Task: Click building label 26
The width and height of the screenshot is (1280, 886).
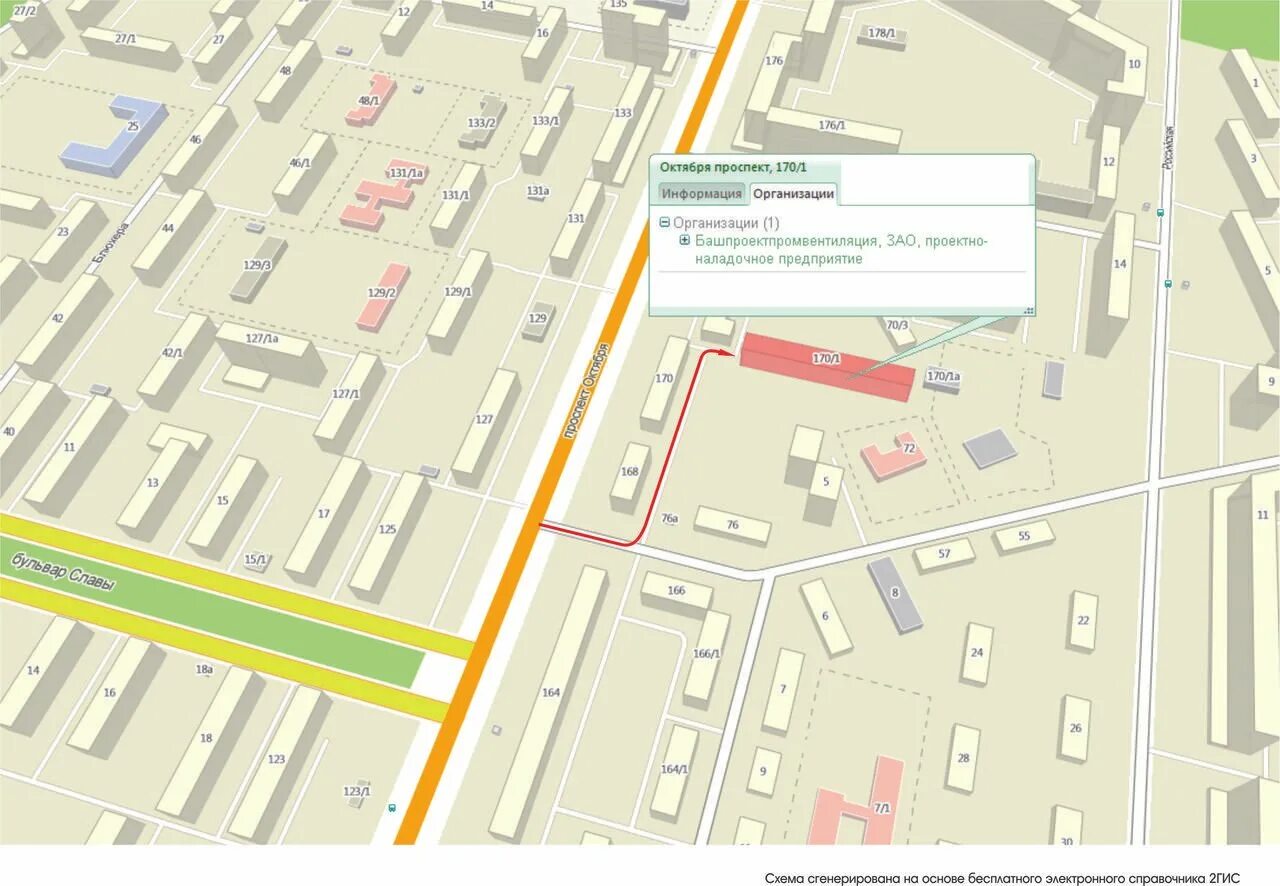Action: click(1075, 728)
